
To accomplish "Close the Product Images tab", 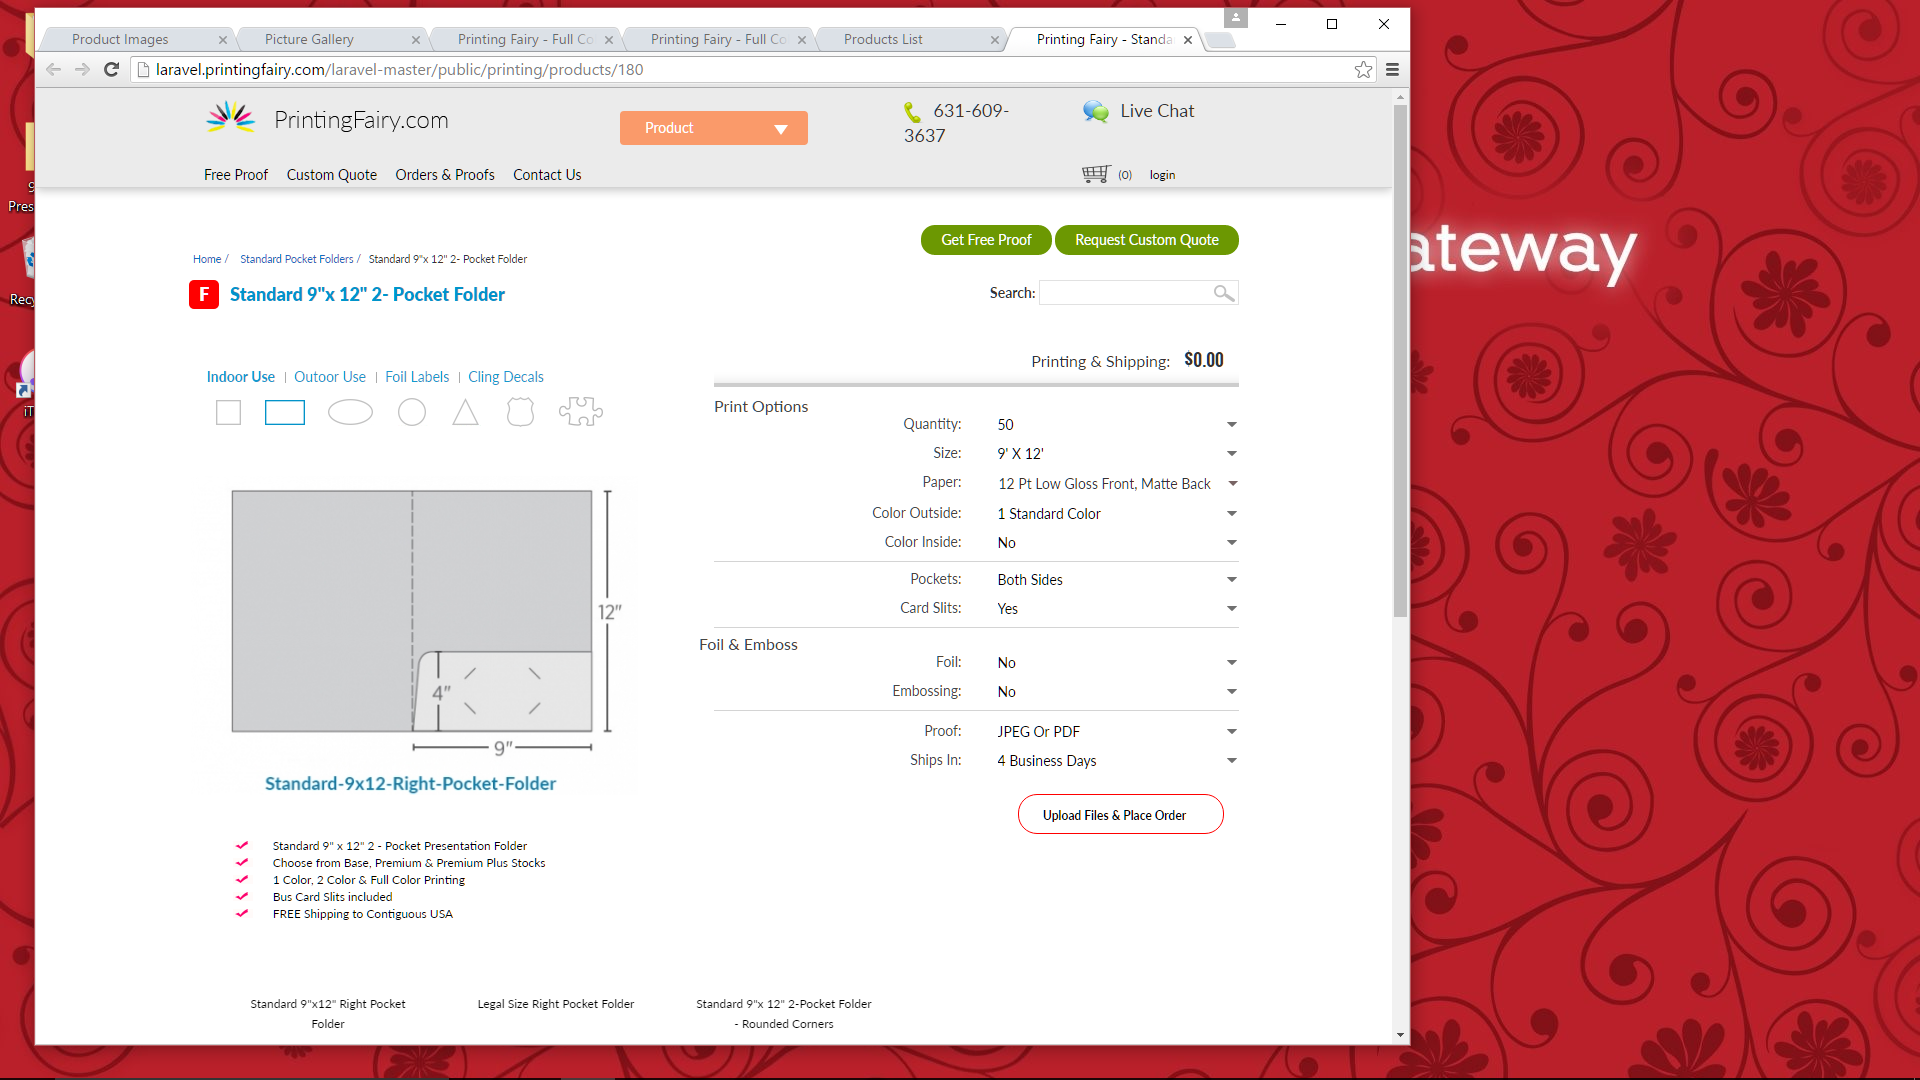I will click(223, 40).
